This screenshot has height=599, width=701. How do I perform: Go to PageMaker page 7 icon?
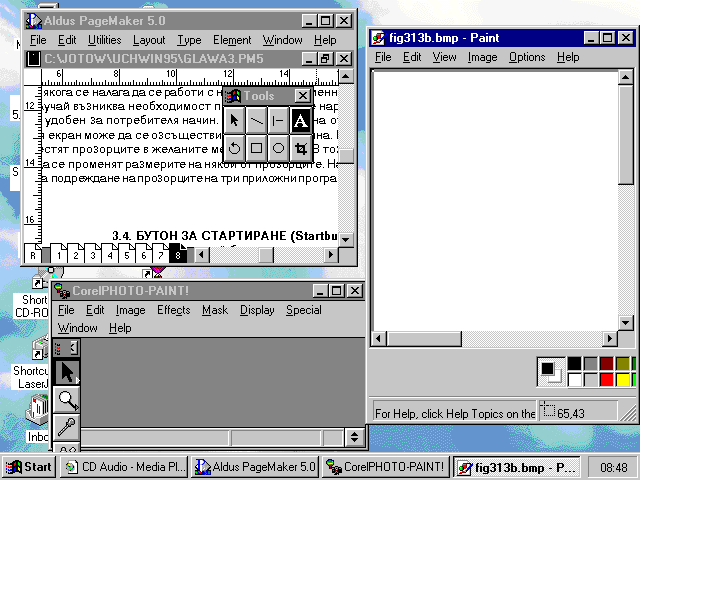pos(160,253)
